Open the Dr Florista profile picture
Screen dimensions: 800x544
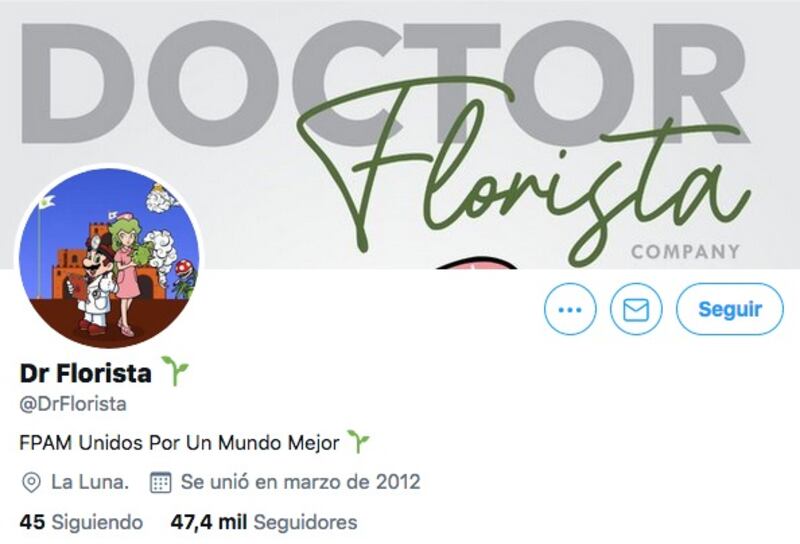point(109,258)
